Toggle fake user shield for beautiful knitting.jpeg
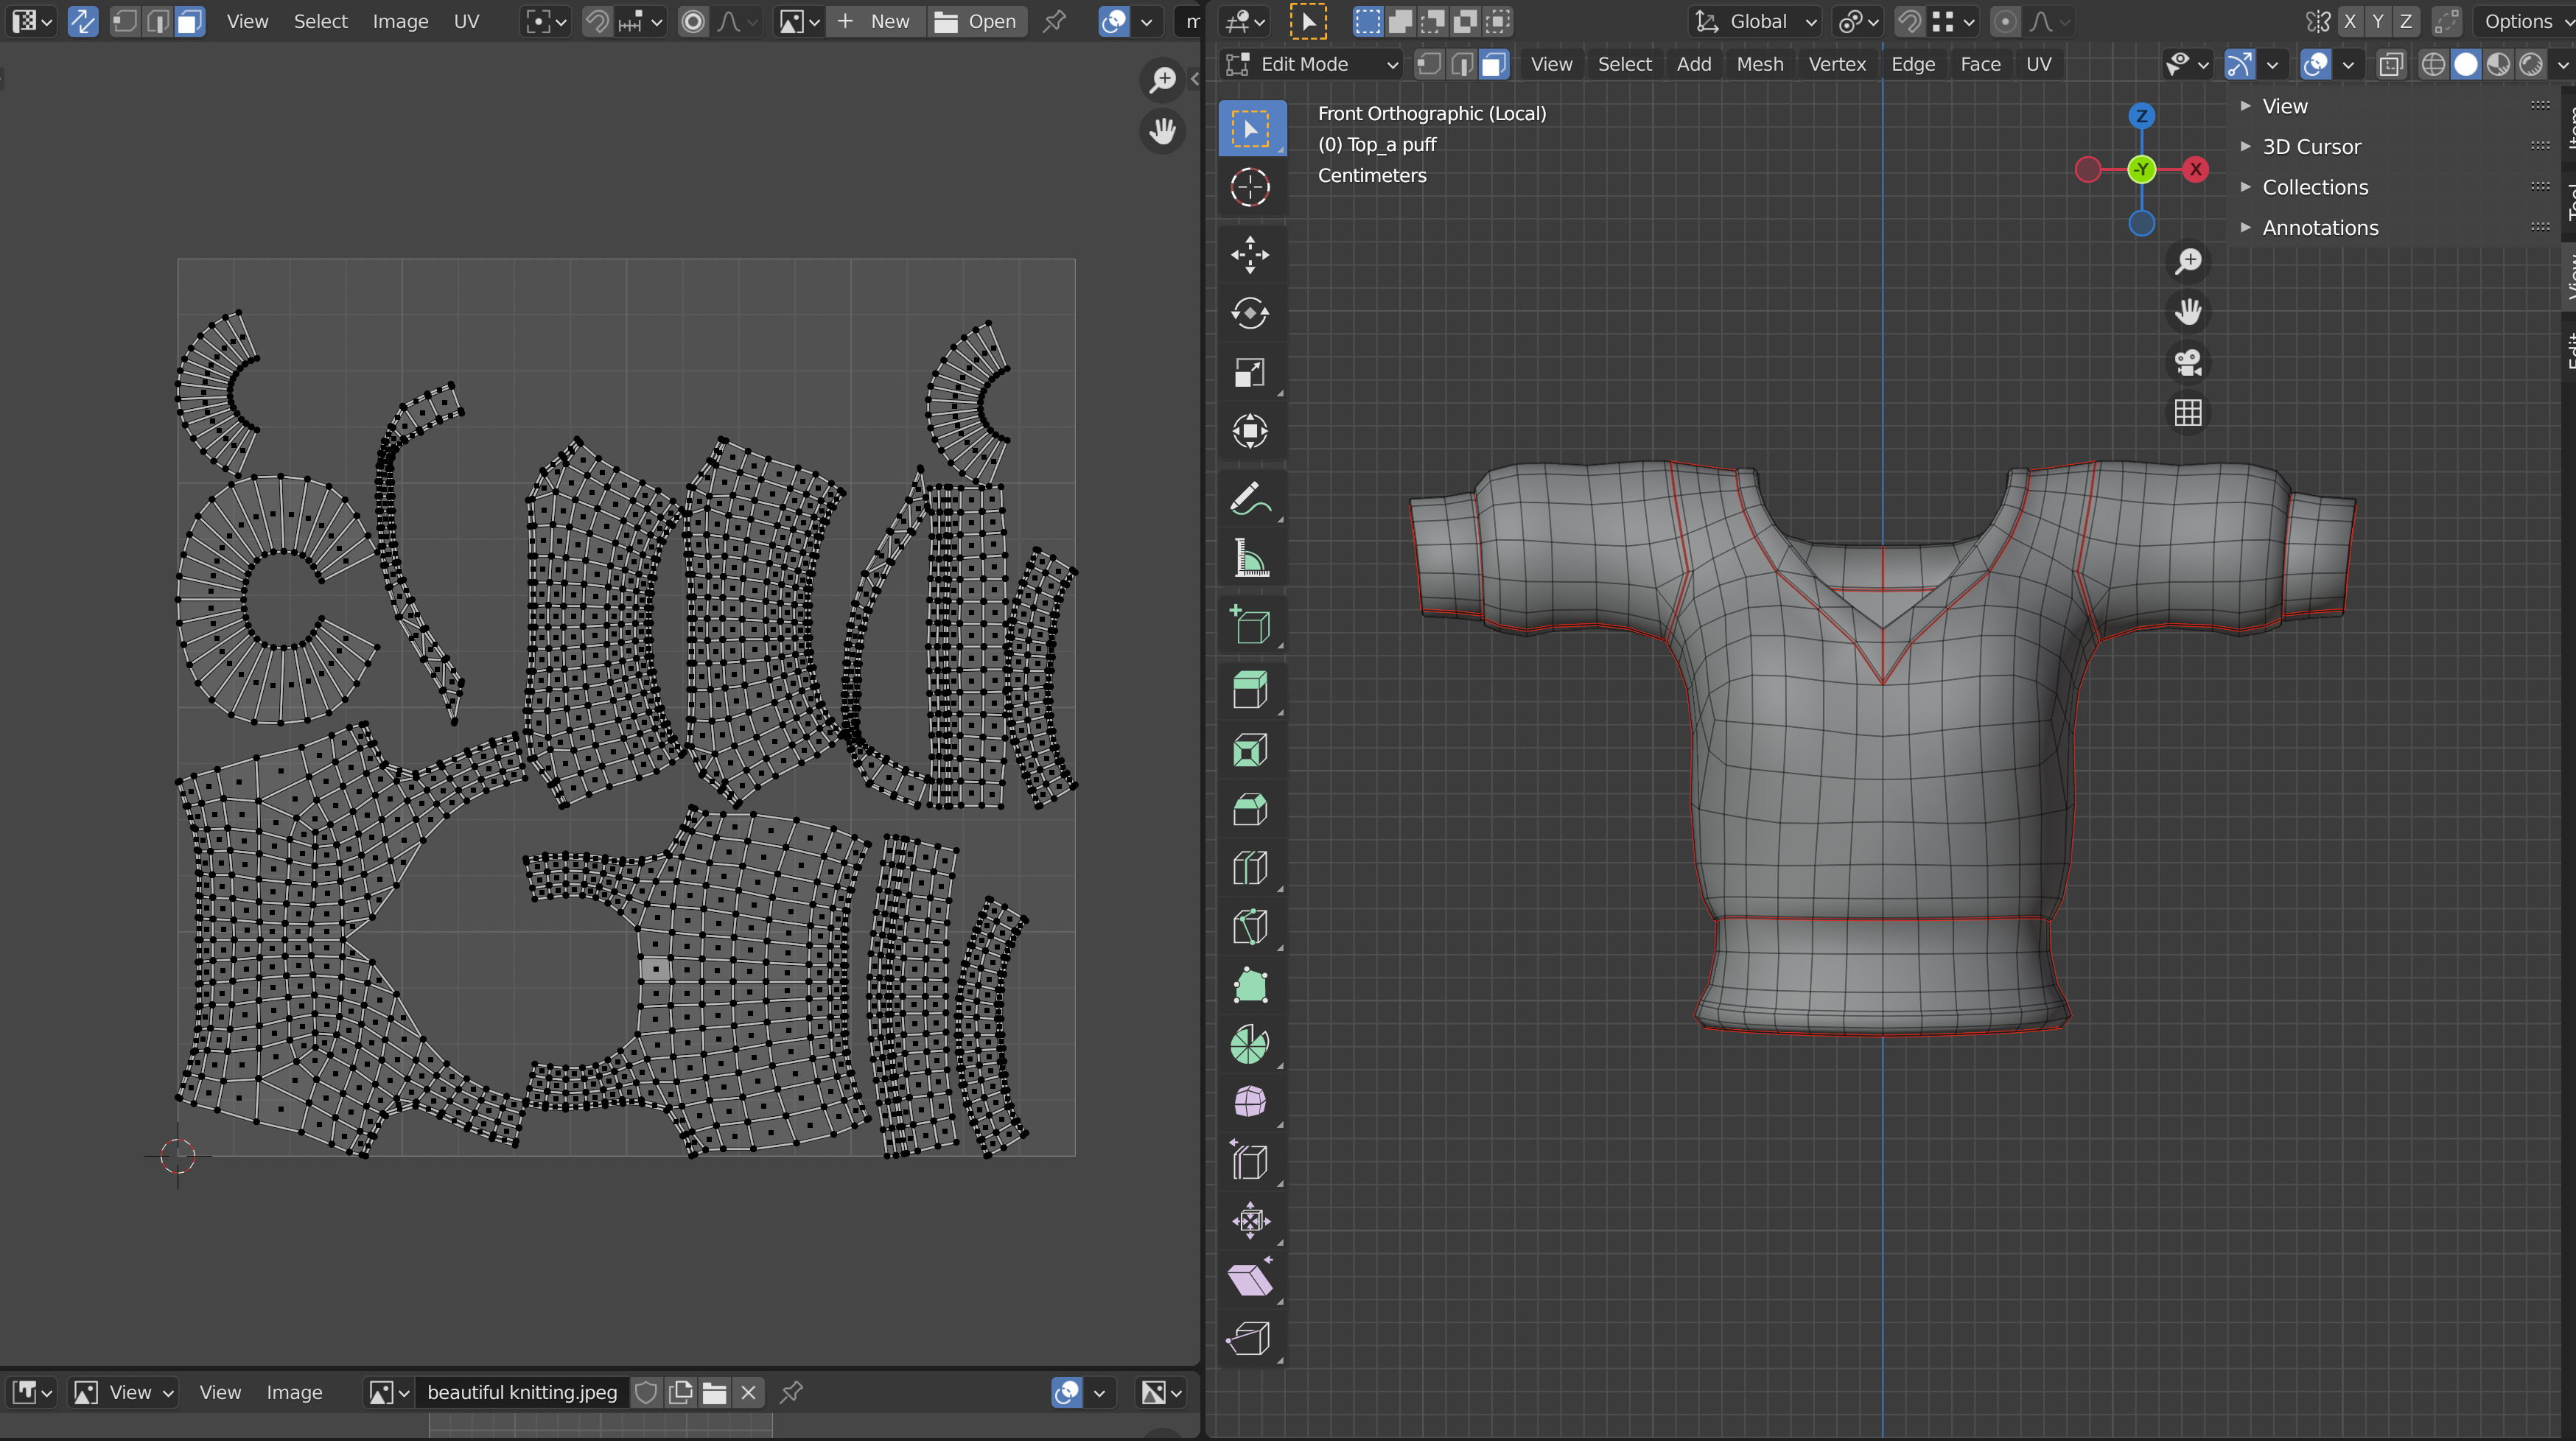The image size is (2576, 1441). 646,1392
